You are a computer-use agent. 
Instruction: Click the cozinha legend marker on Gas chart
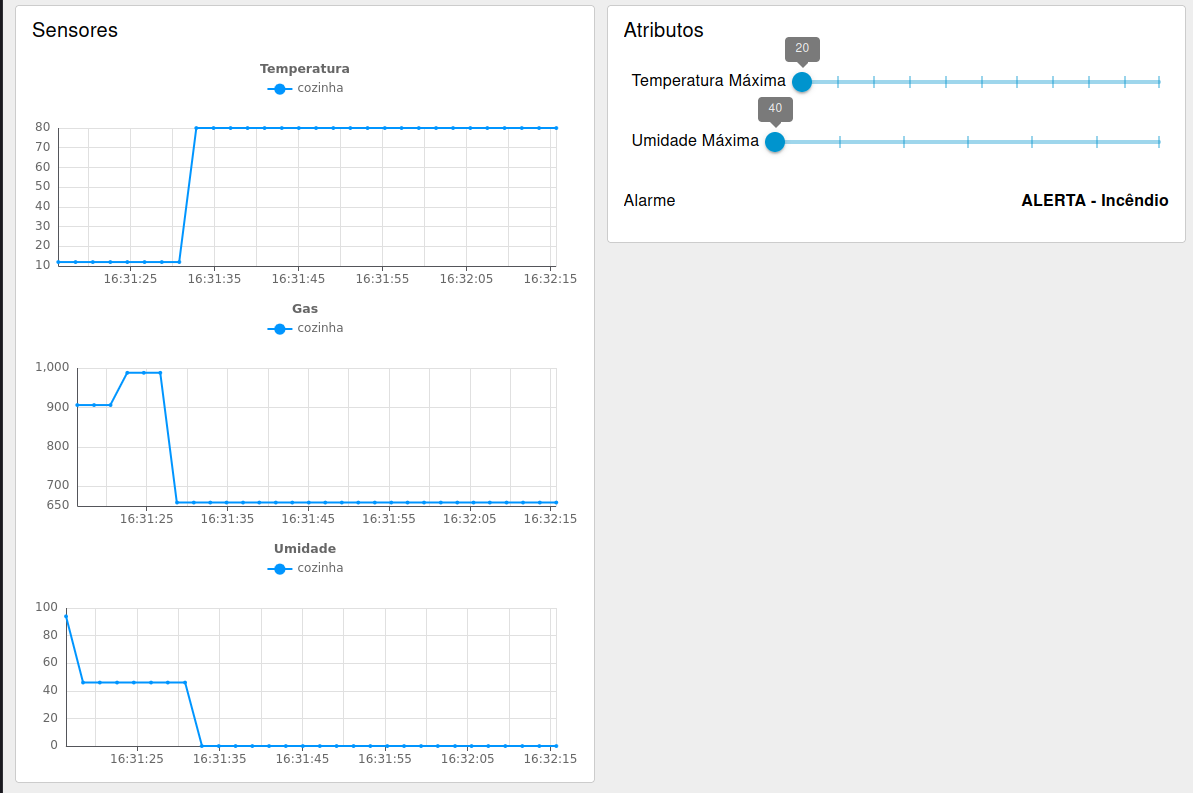[x=279, y=327]
